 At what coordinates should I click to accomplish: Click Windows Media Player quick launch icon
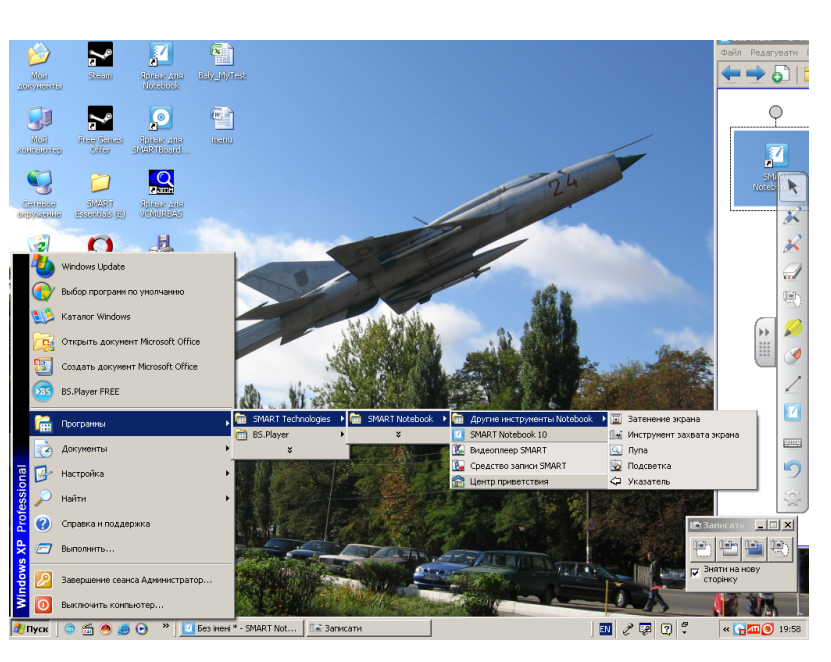point(142,629)
